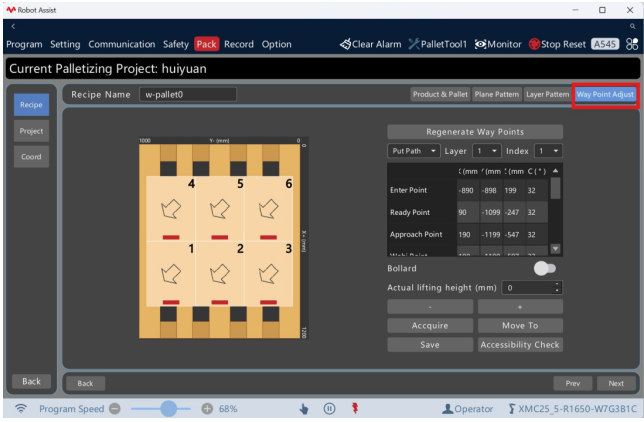Click the Actual lifting height field
The image size is (644, 422).
coord(532,288)
